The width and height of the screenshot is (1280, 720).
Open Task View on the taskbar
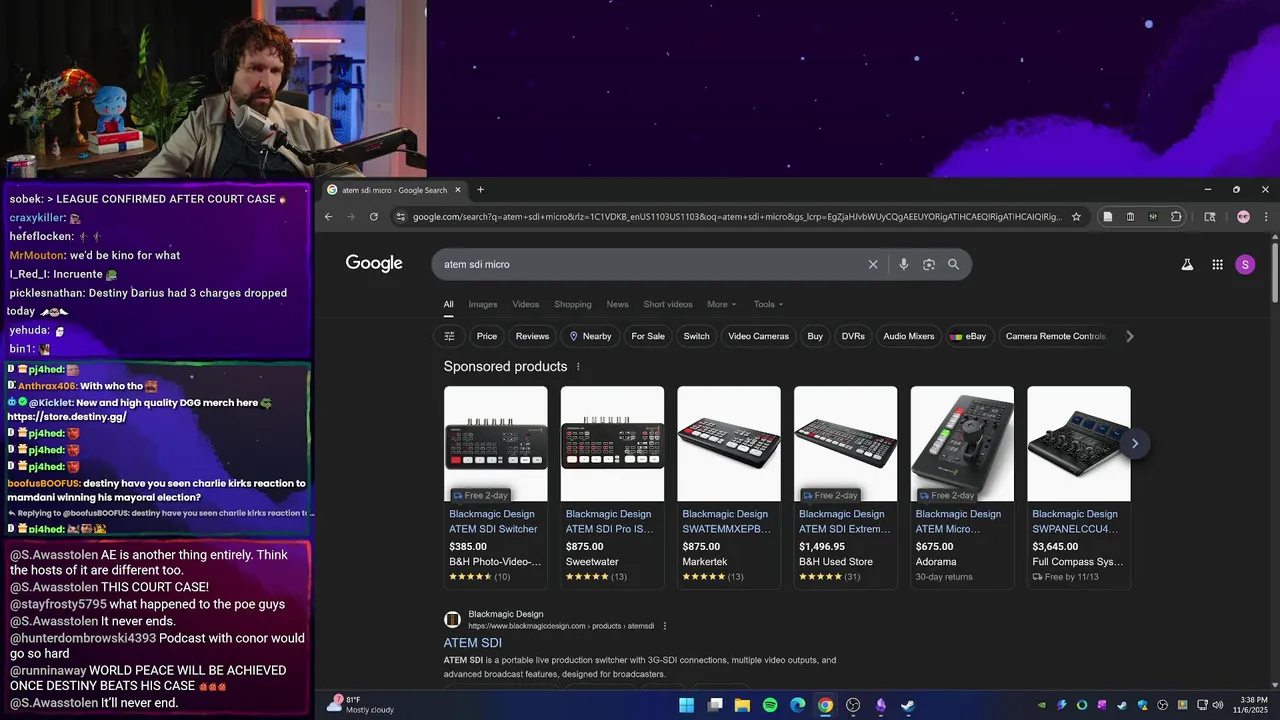[714, 705]
